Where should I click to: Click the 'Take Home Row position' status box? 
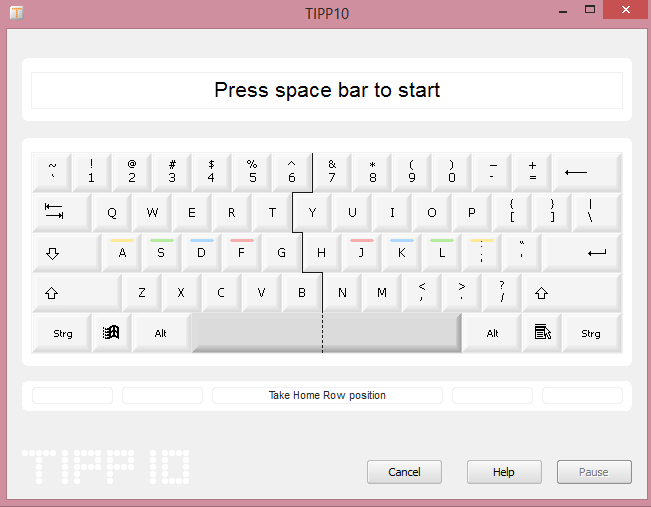(327, 395)
